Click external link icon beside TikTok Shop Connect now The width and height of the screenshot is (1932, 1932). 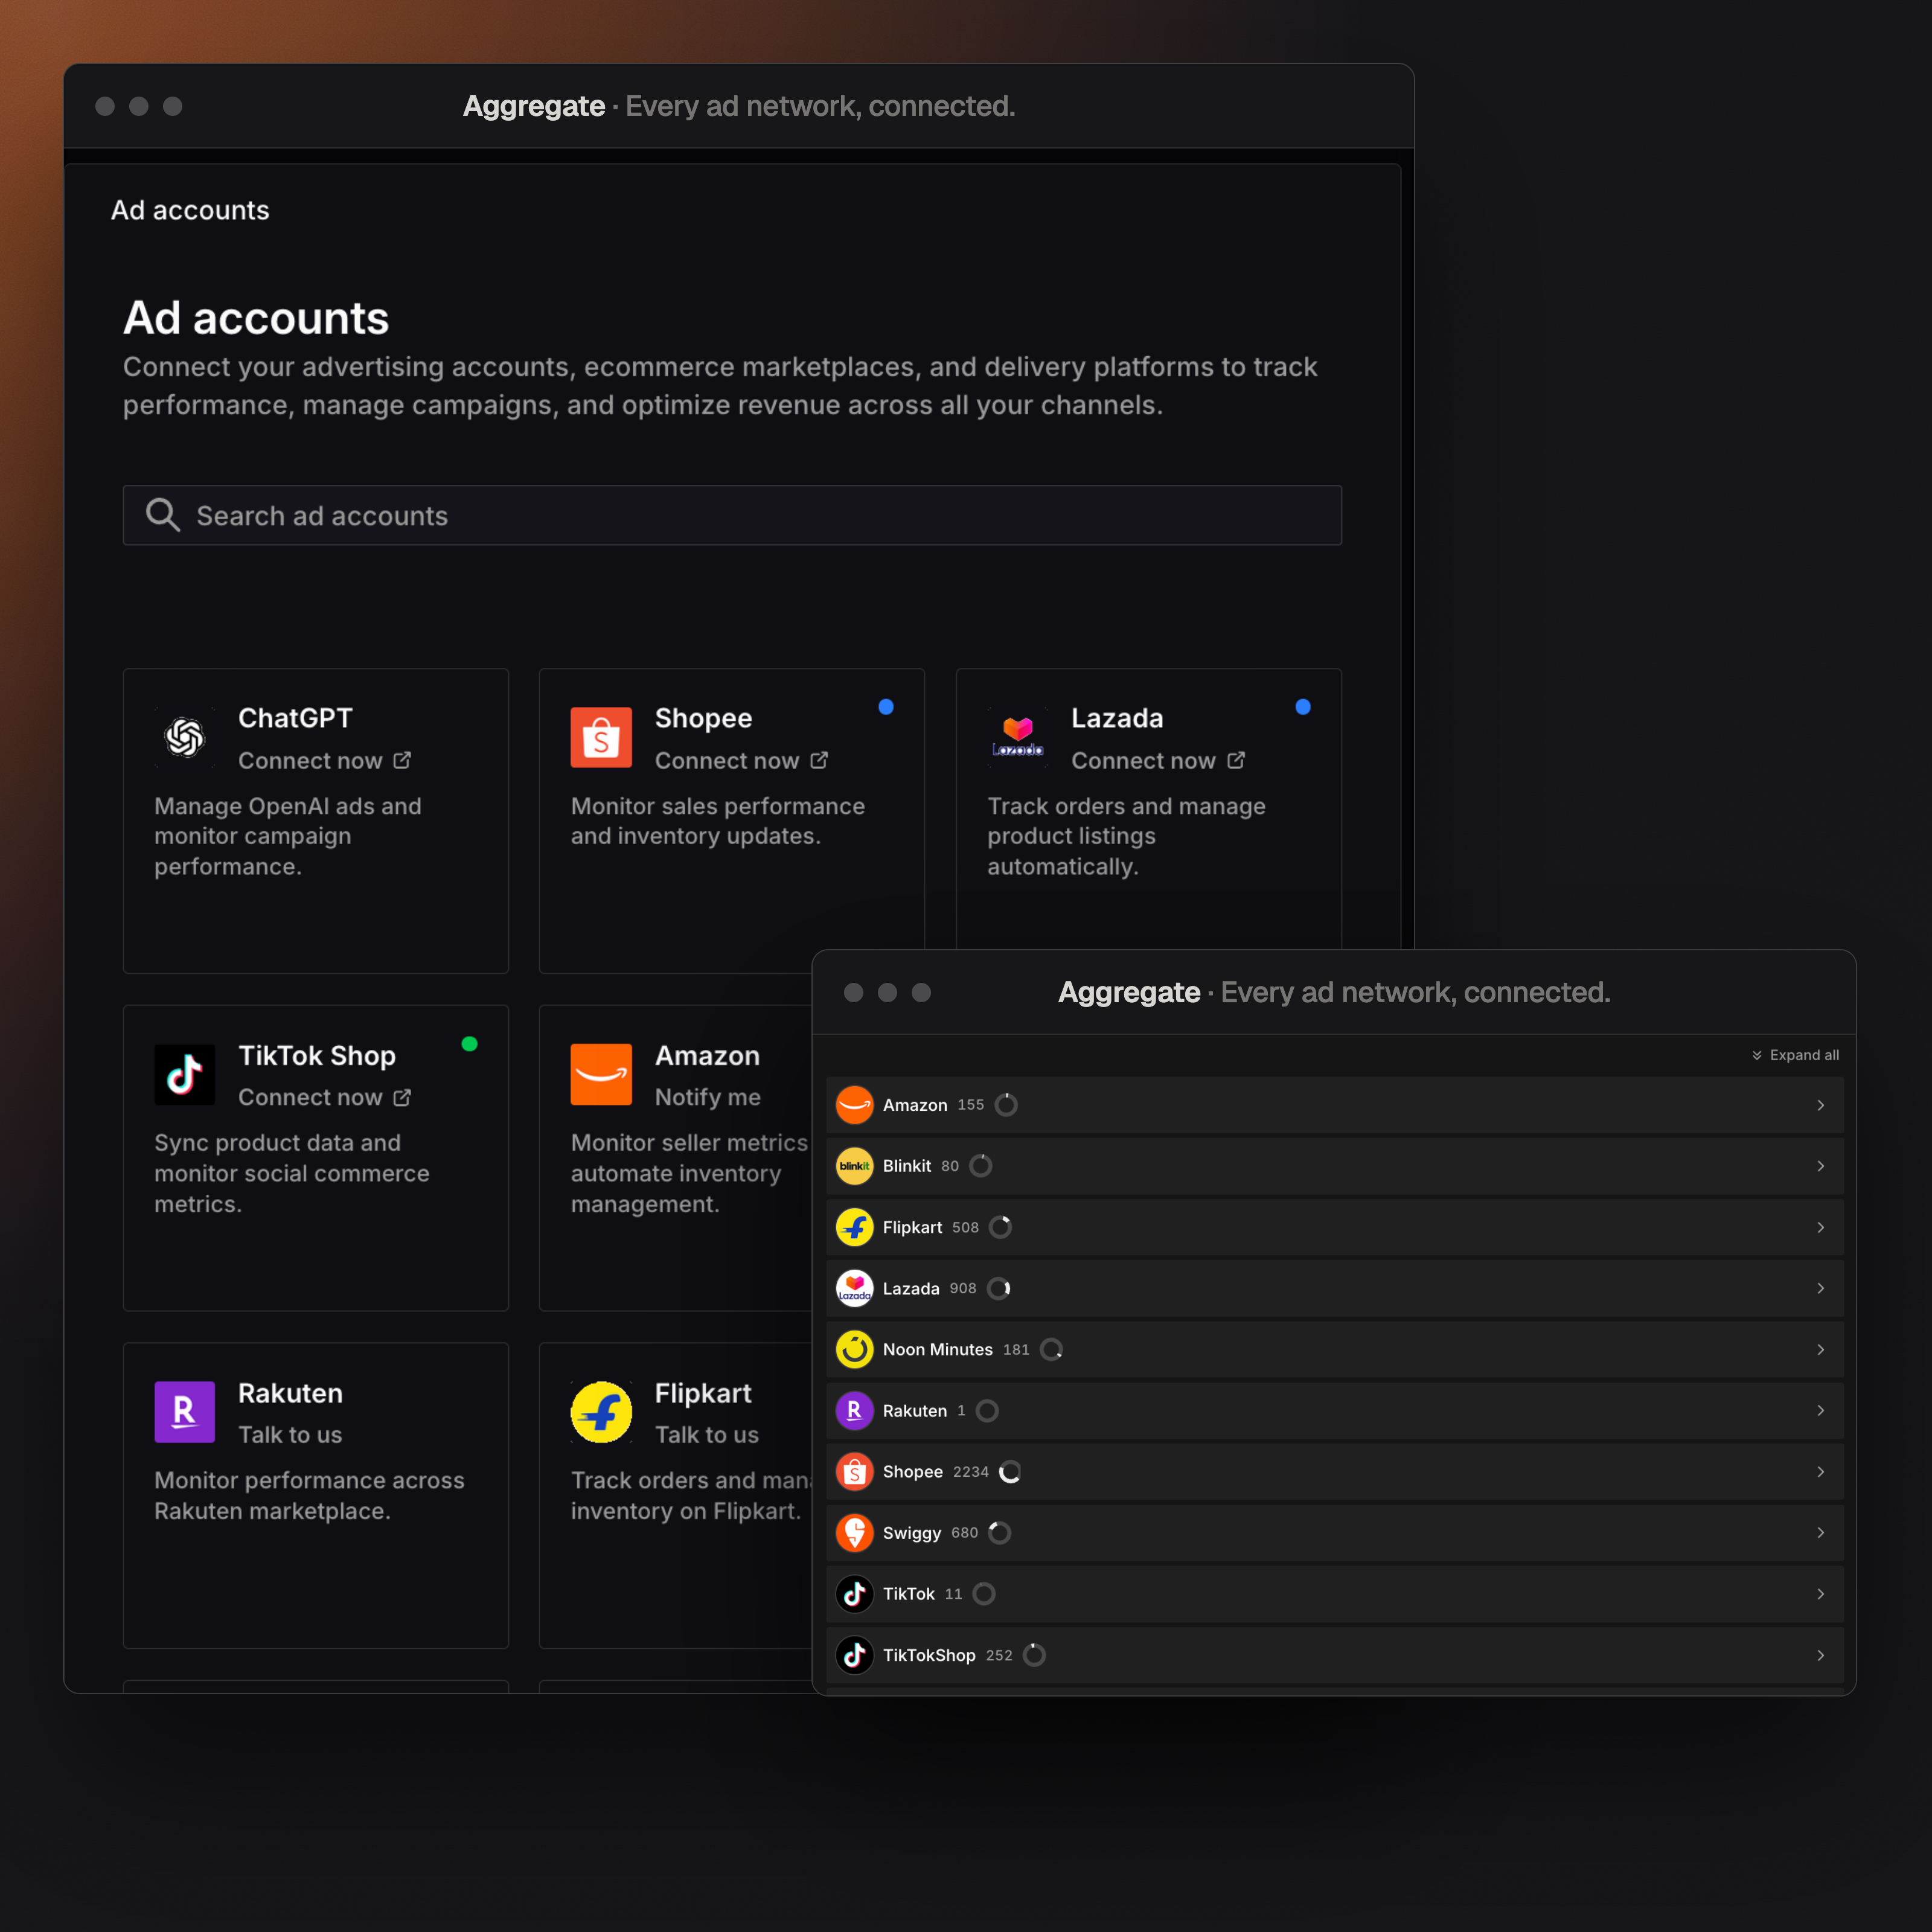click(x=402, y=1097)
